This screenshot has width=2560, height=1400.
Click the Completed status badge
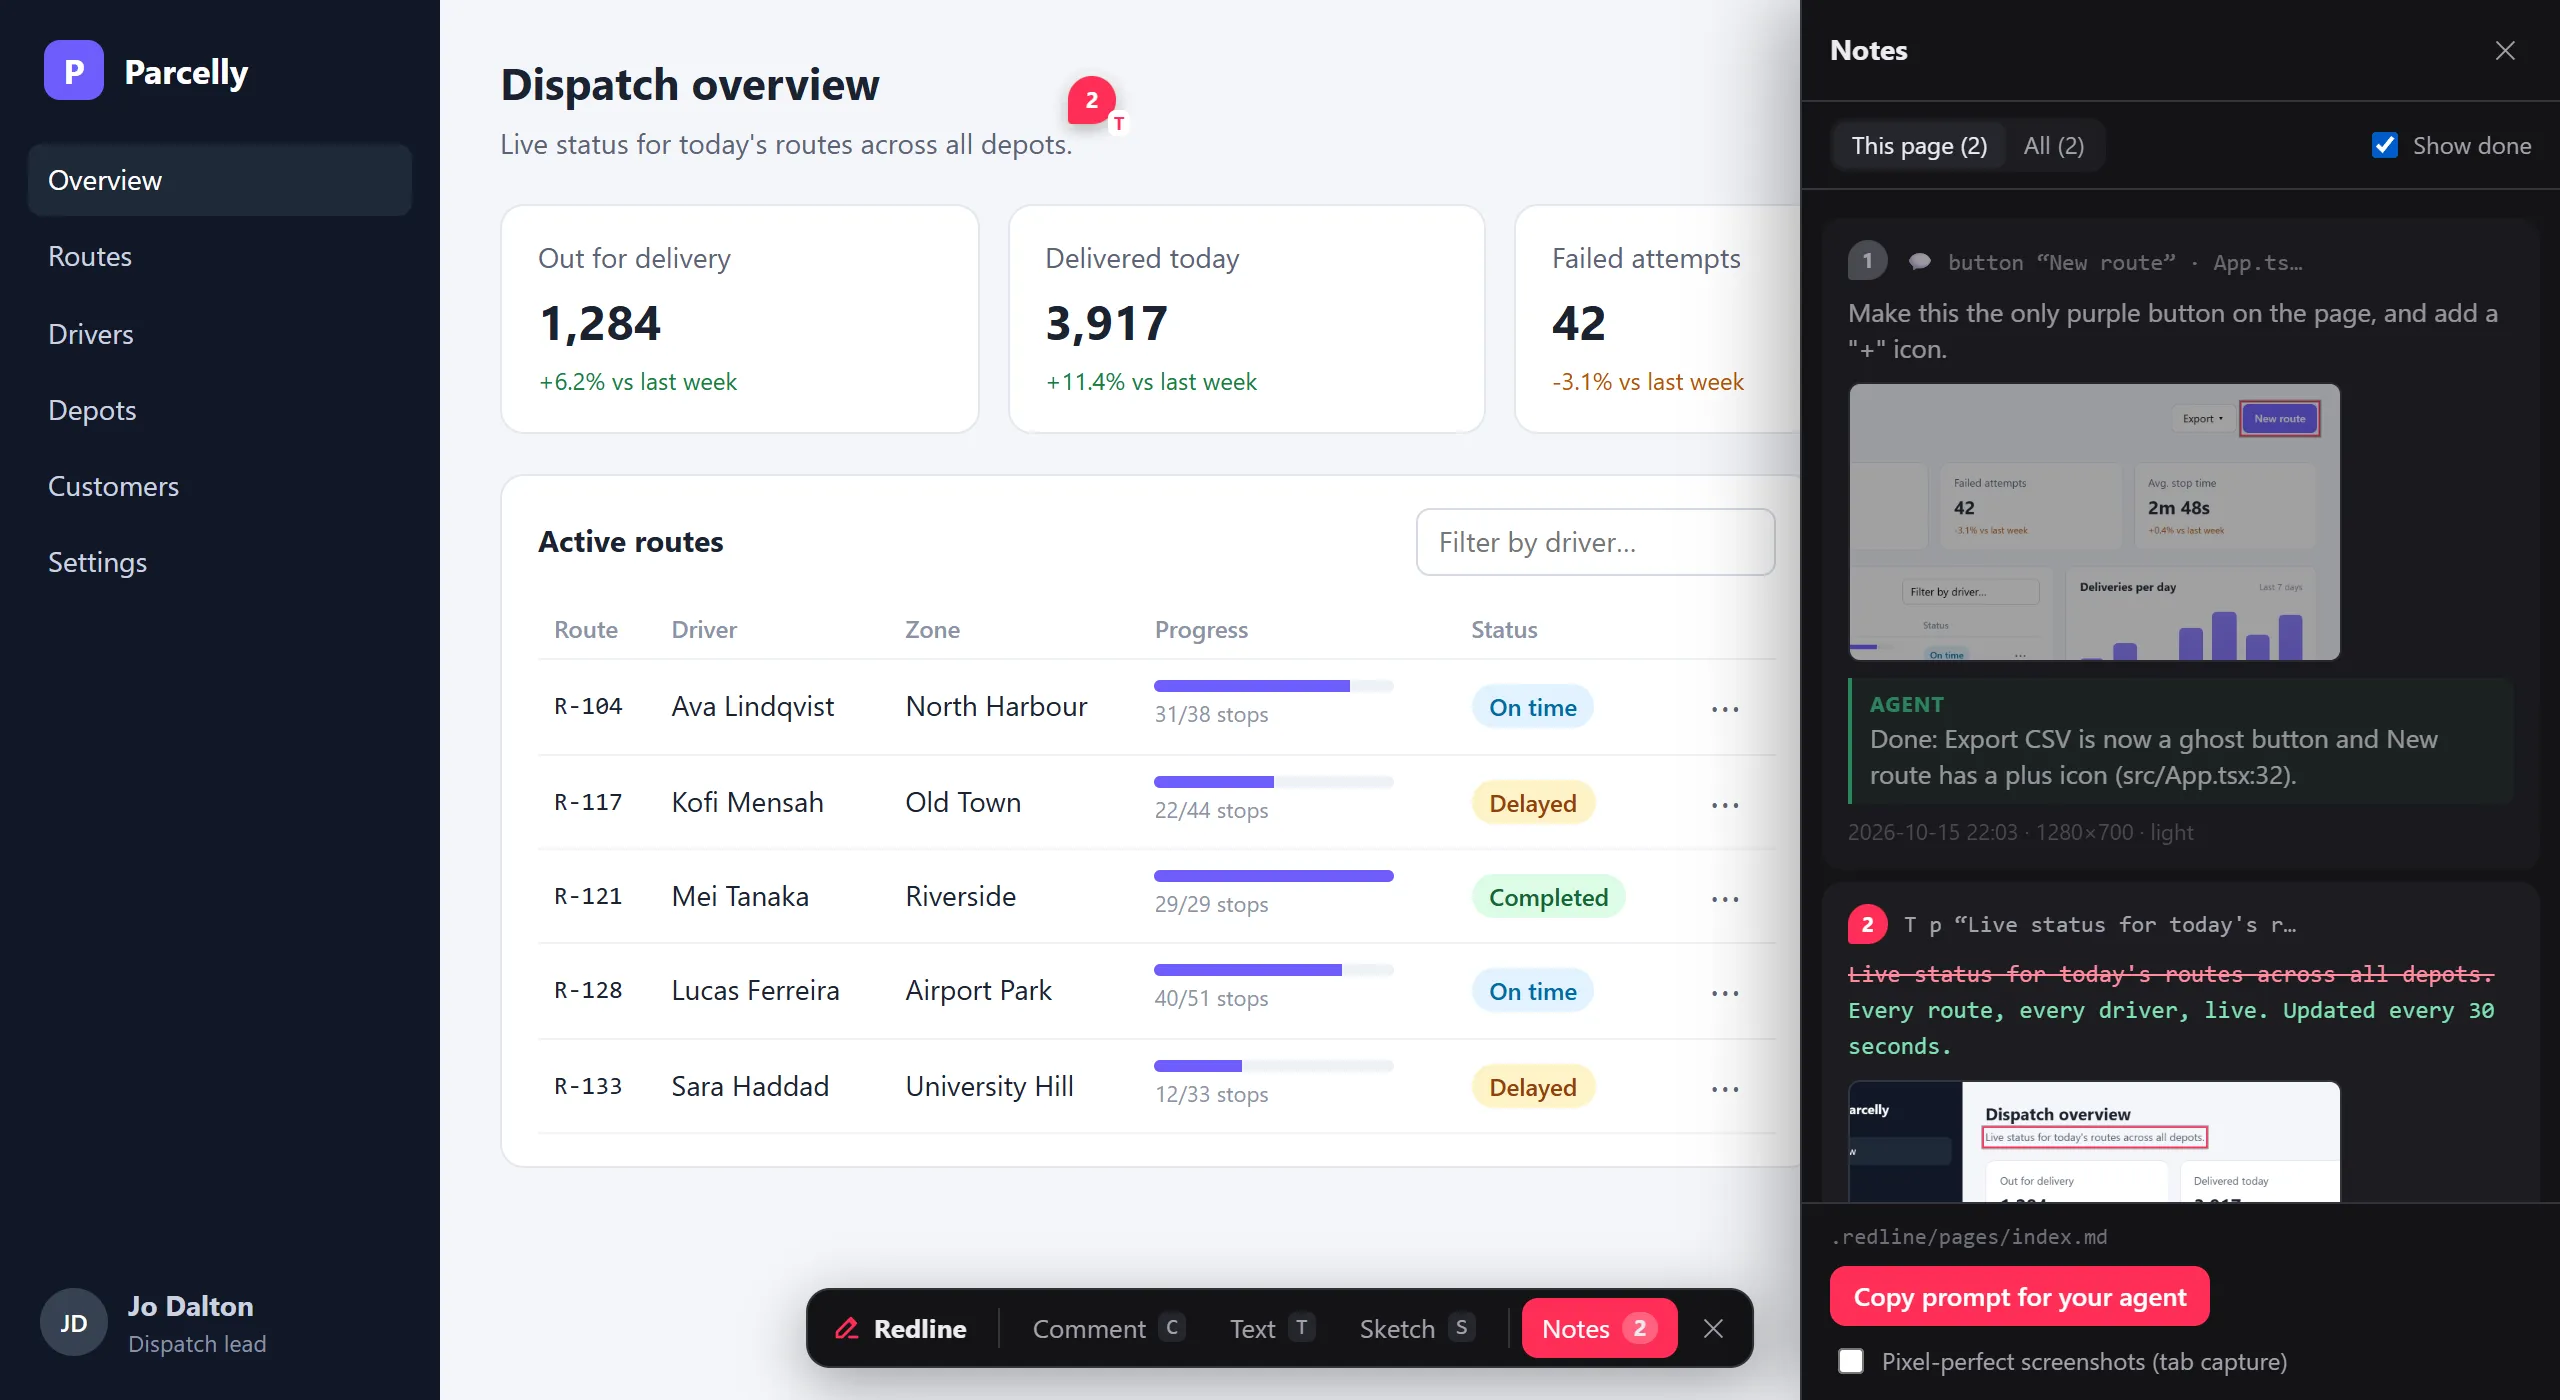point(1548,898)
